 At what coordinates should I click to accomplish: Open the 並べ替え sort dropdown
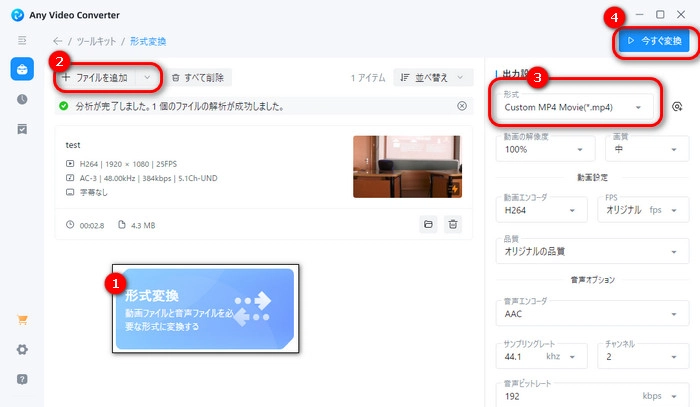(432, 78)
